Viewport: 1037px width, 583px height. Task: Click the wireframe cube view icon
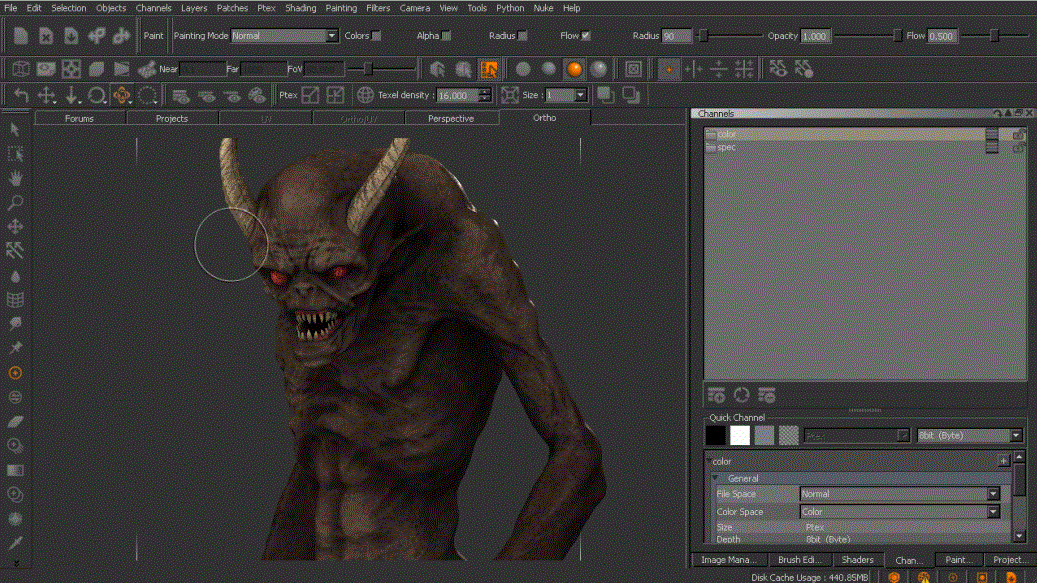pos(21,69)
